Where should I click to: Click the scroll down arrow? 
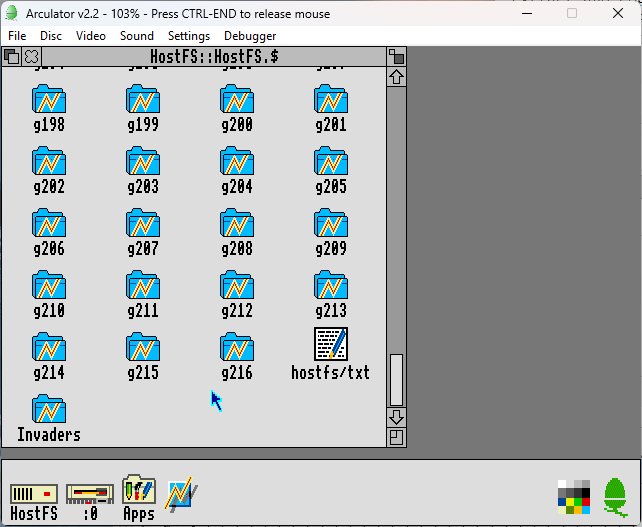coord(396,418)
